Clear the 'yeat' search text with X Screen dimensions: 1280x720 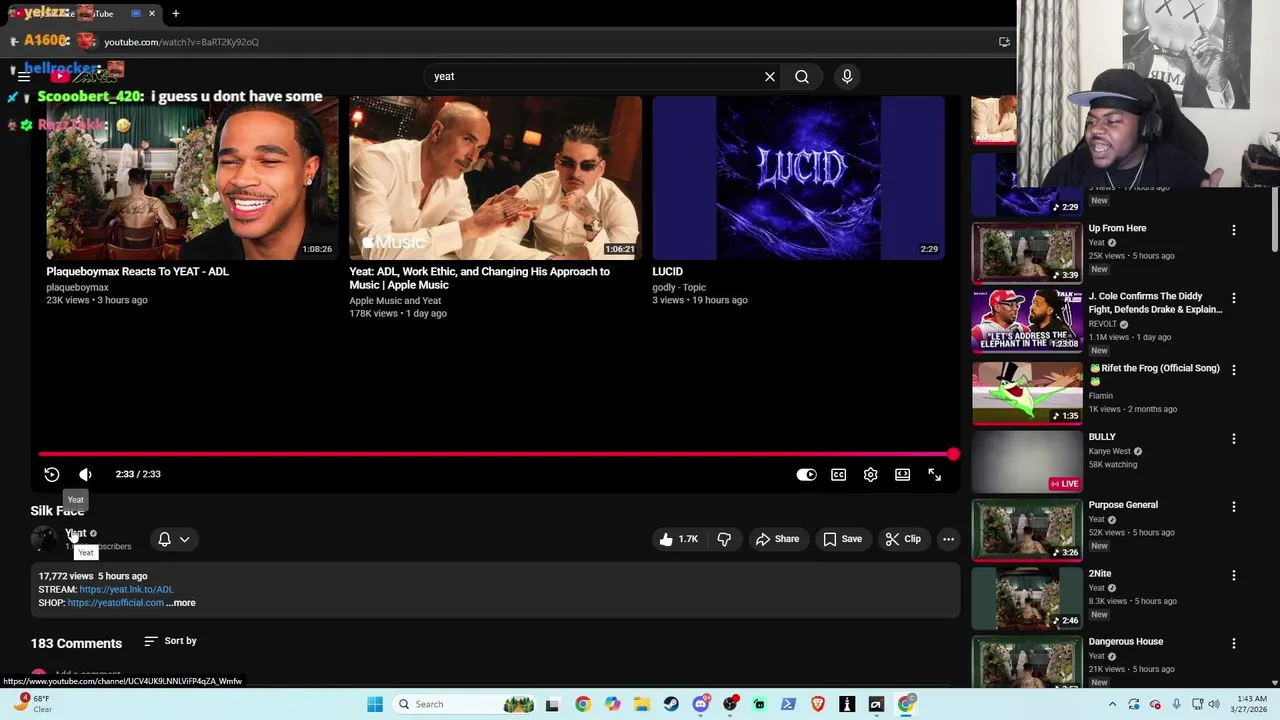click(770, 76)
